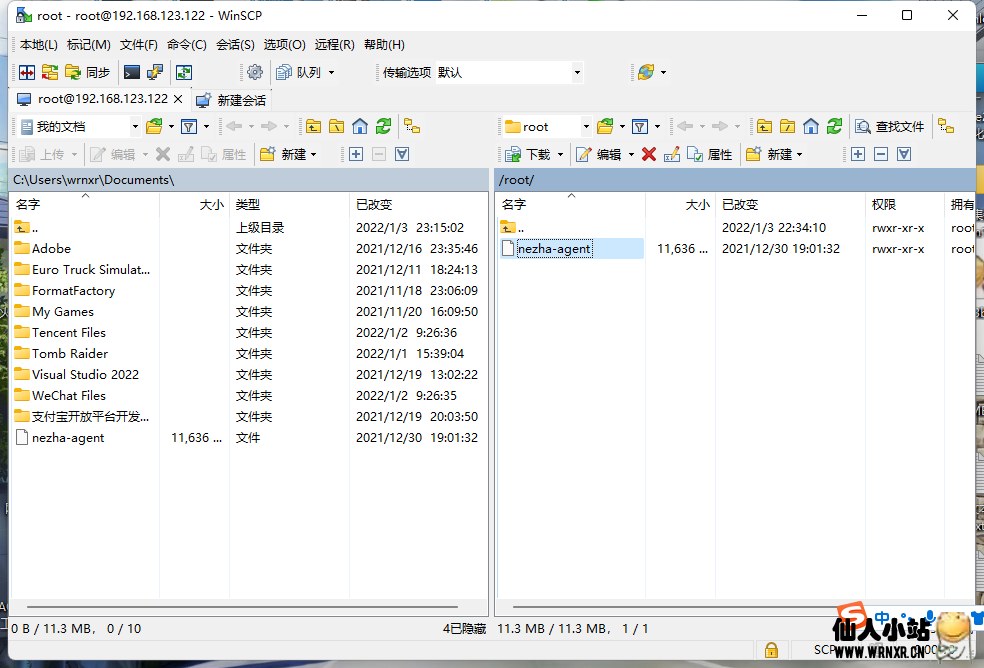Viewport: 984px width, 668px height.
Task: Select the Visual Studio 2022 folder
Action: 85,375
